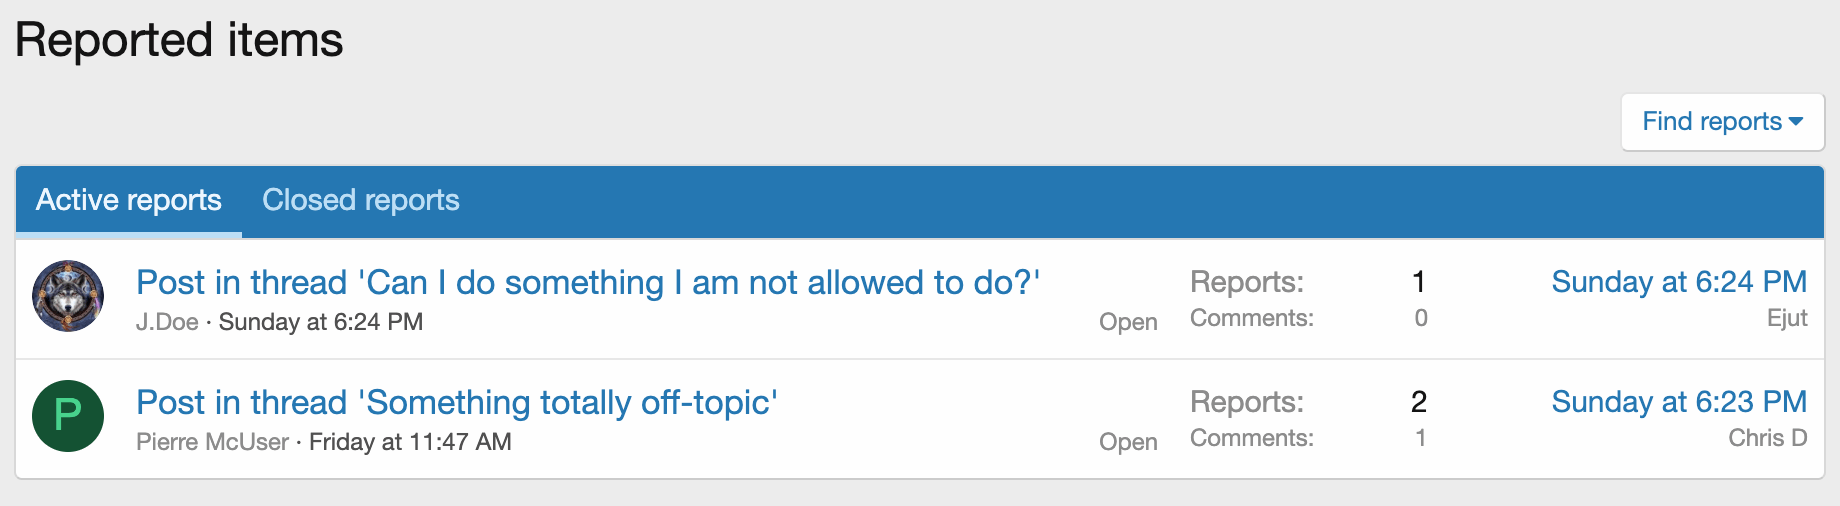Click the Ejut username
This screenshot has height=506, width=1840.
pyautogui.click(x=1787, y=318)
